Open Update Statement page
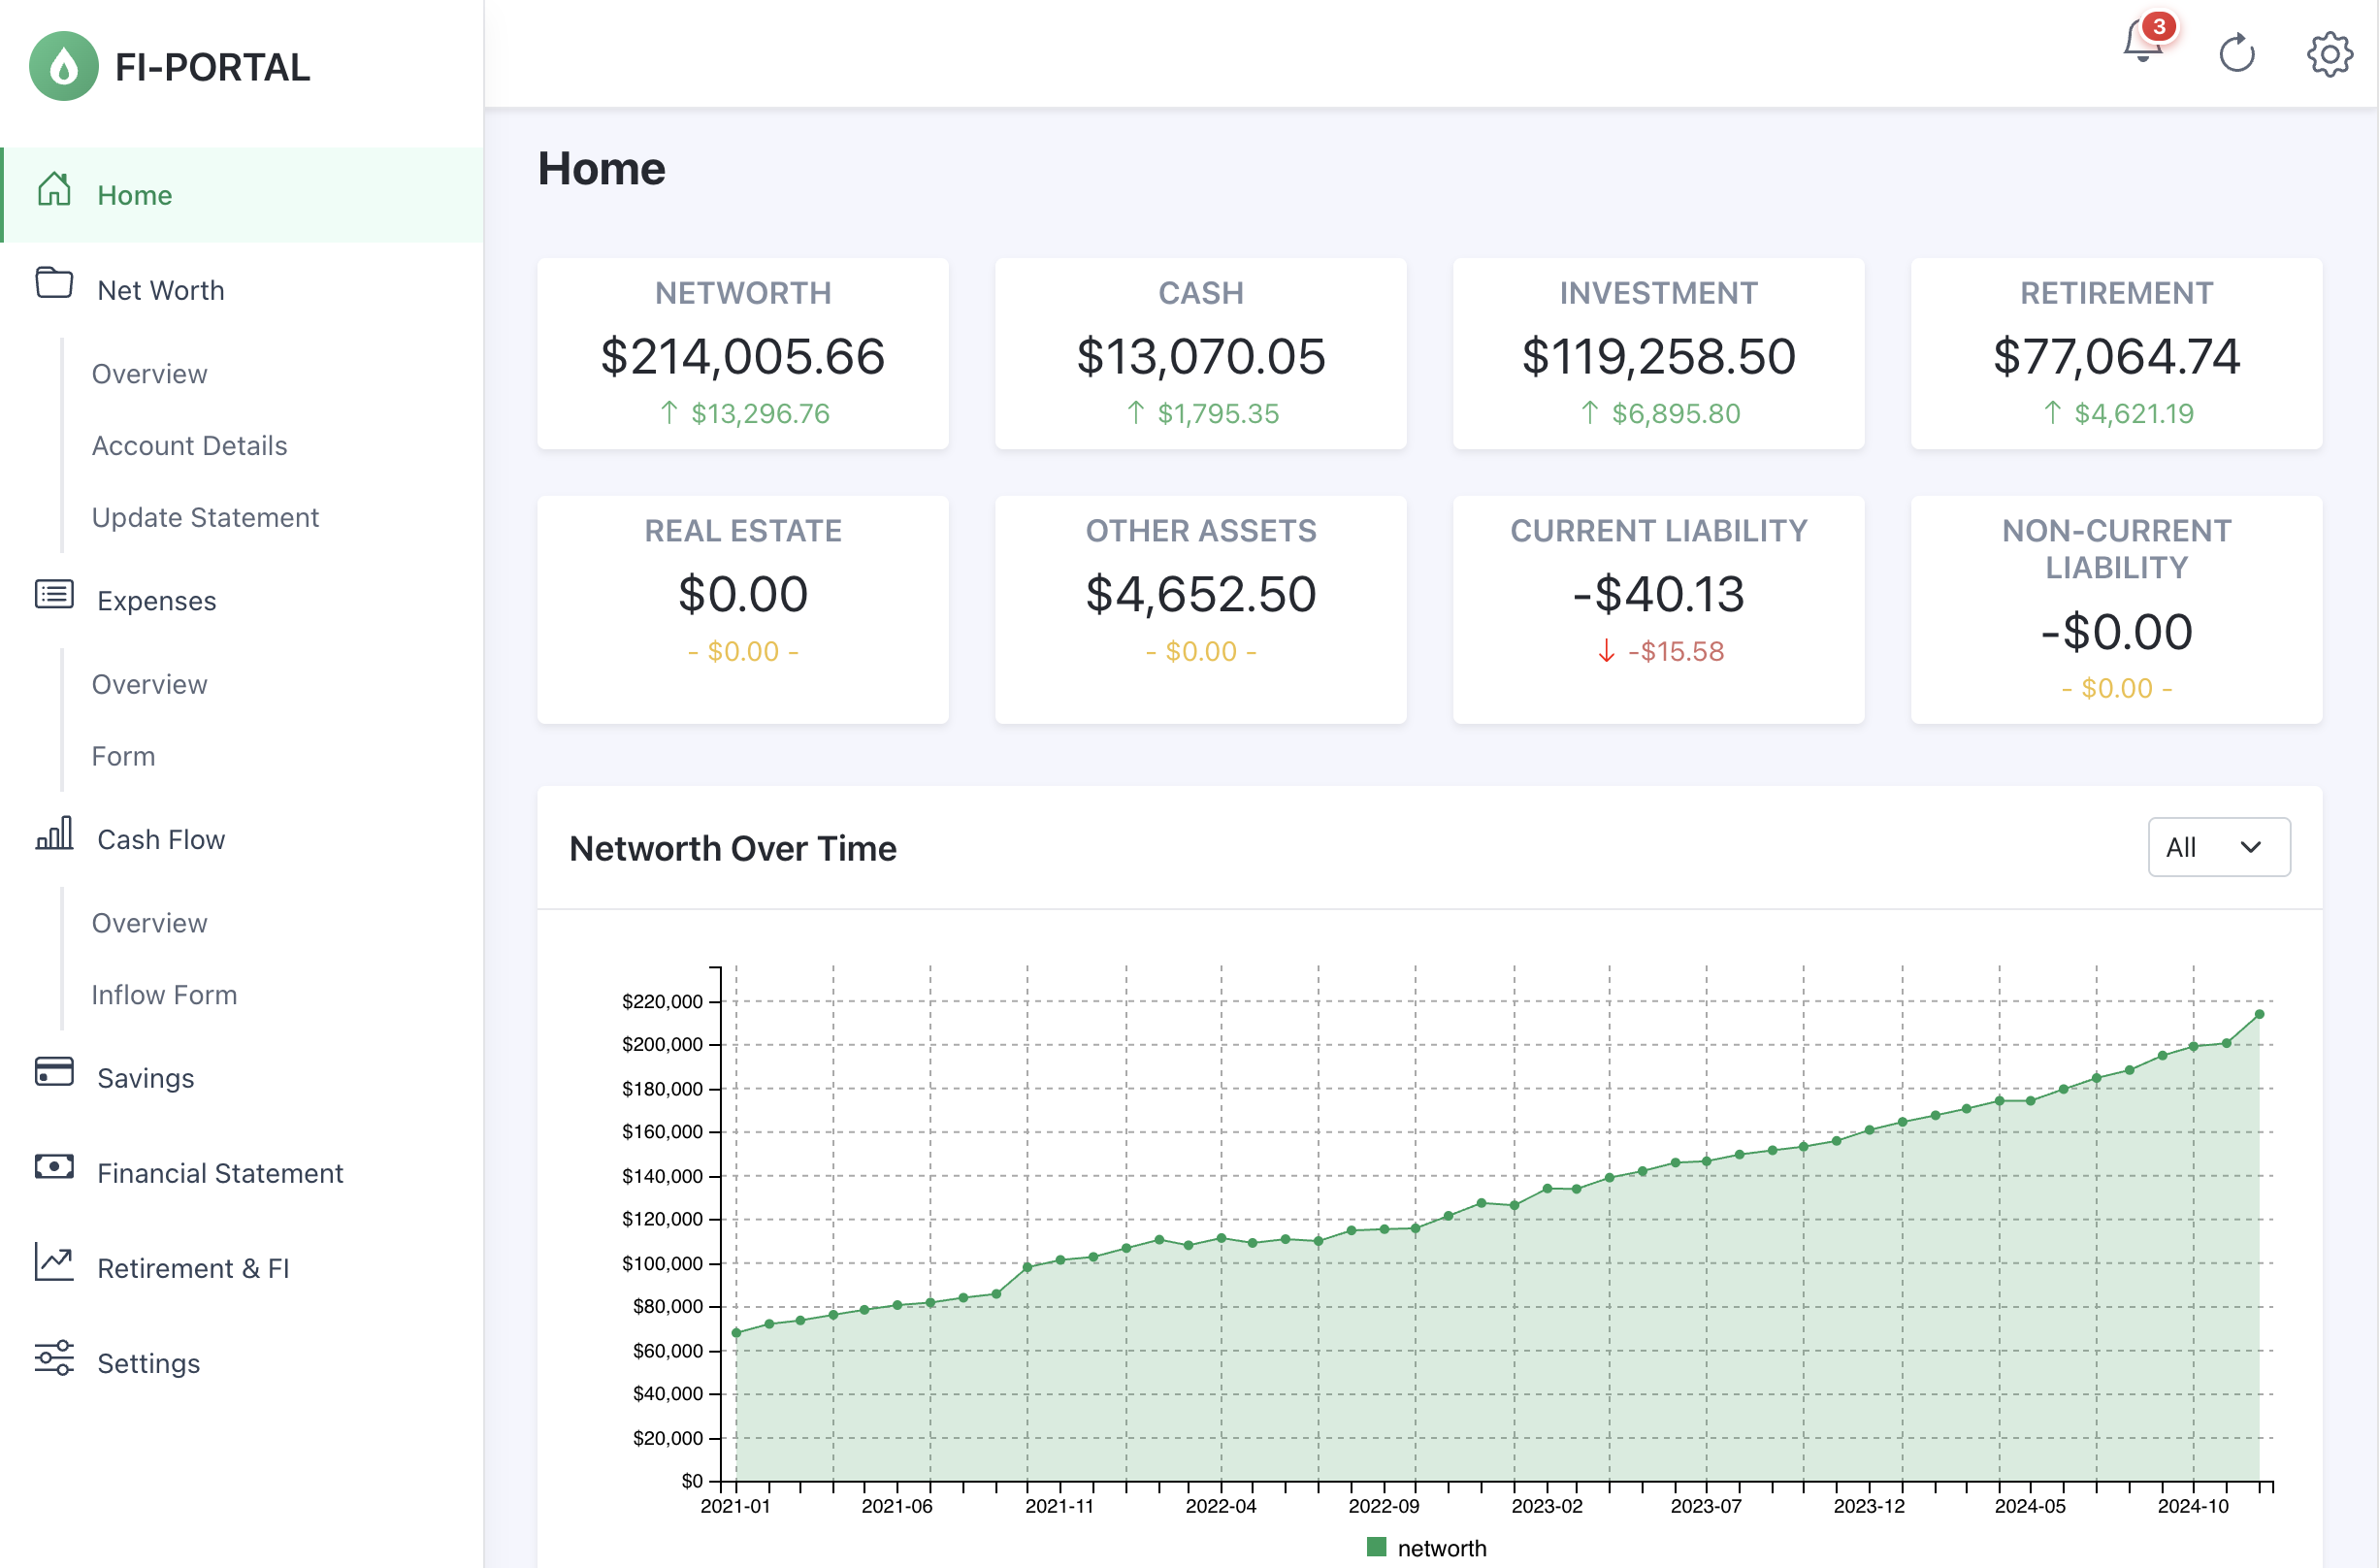2379x1568 pixels. 205,518
